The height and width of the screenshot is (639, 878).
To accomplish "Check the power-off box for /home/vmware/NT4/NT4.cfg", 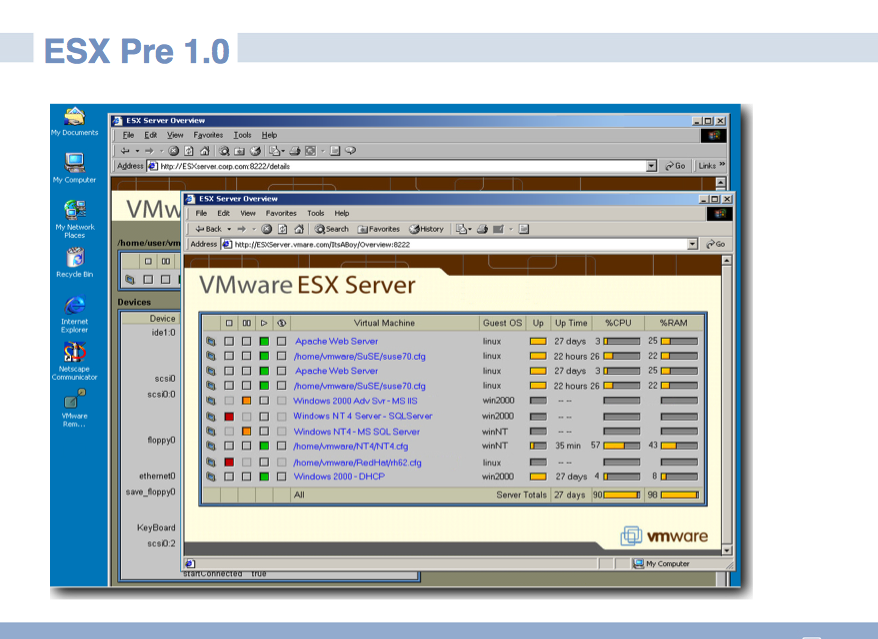I will 229,446.
